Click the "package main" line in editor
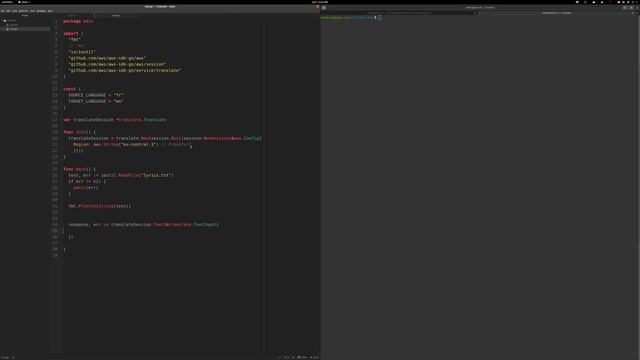The image size is (640, 360). [78, 21]
